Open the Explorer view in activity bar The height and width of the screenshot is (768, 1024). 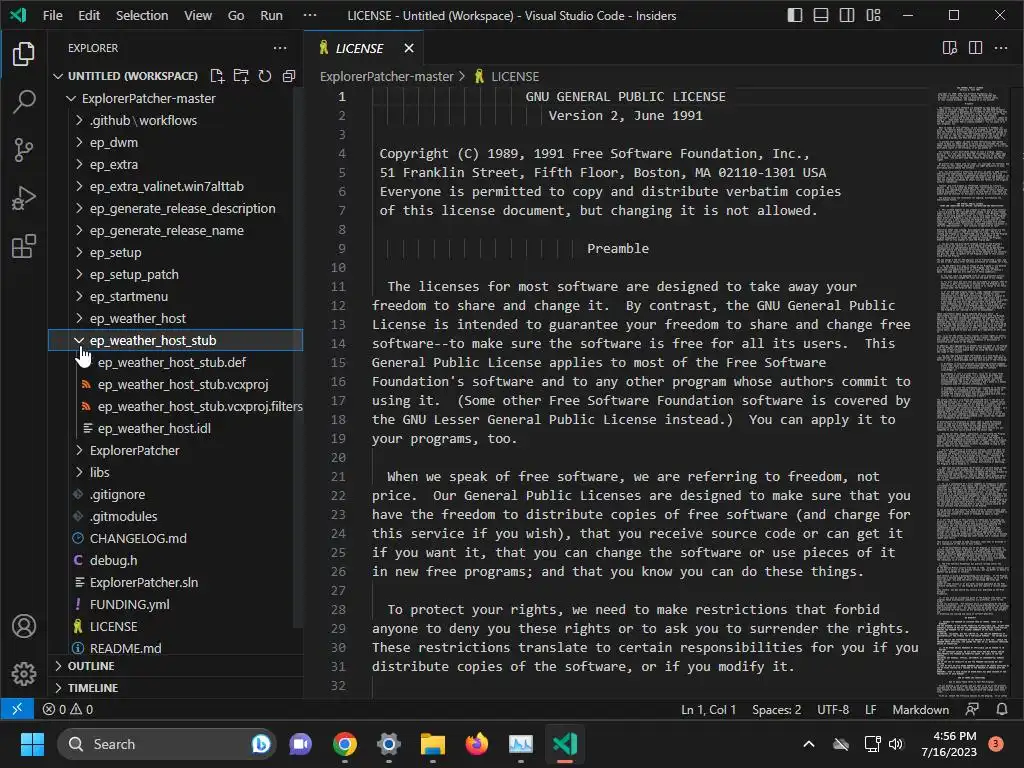[x=24, y=54]
